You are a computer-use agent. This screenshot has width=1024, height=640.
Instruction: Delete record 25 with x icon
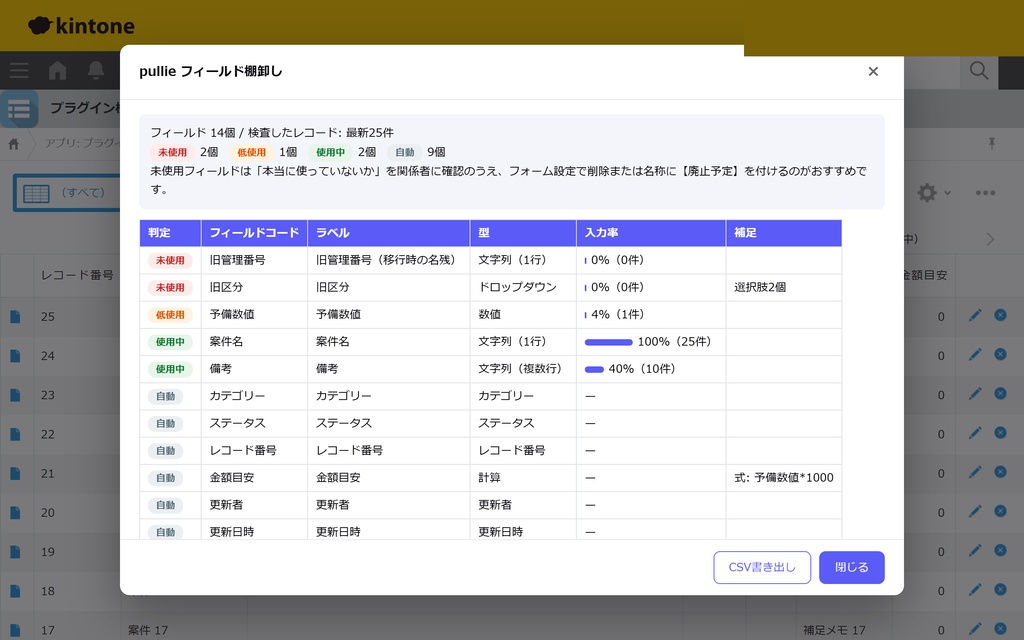[1000, 315]
